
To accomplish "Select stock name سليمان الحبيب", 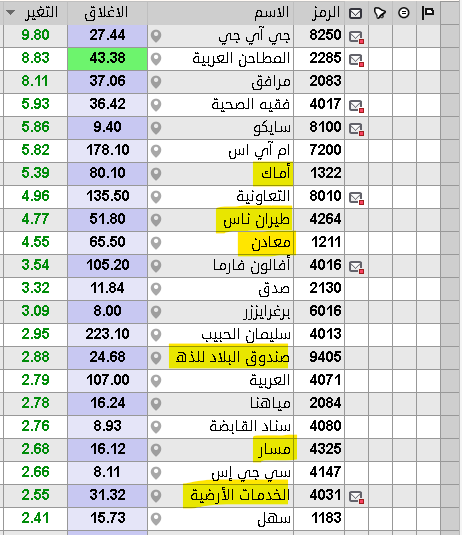I will pos(246,334).
